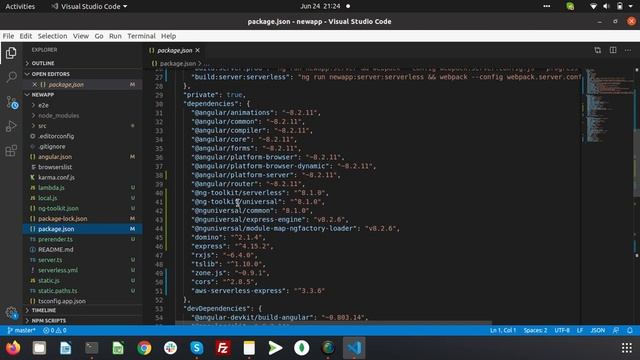This screenshot has height=360, width=640.
Task: Close the package.json editor tab
Action: pyautogui.click(x=198, y=50)
